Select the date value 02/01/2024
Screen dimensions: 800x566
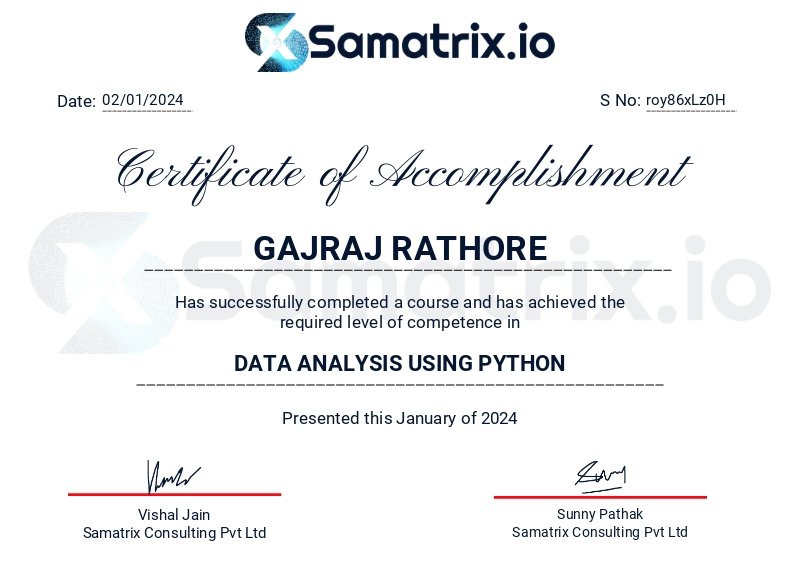(x=143, y=100)
